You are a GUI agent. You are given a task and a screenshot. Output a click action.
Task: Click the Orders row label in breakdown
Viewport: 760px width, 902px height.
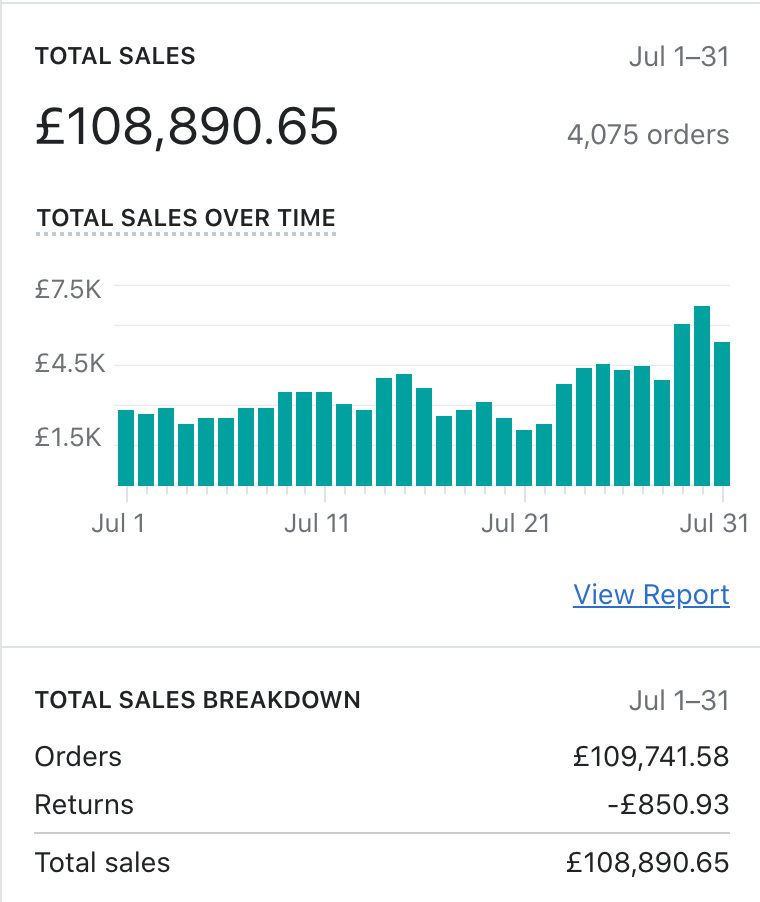click(x=78, y=757)
